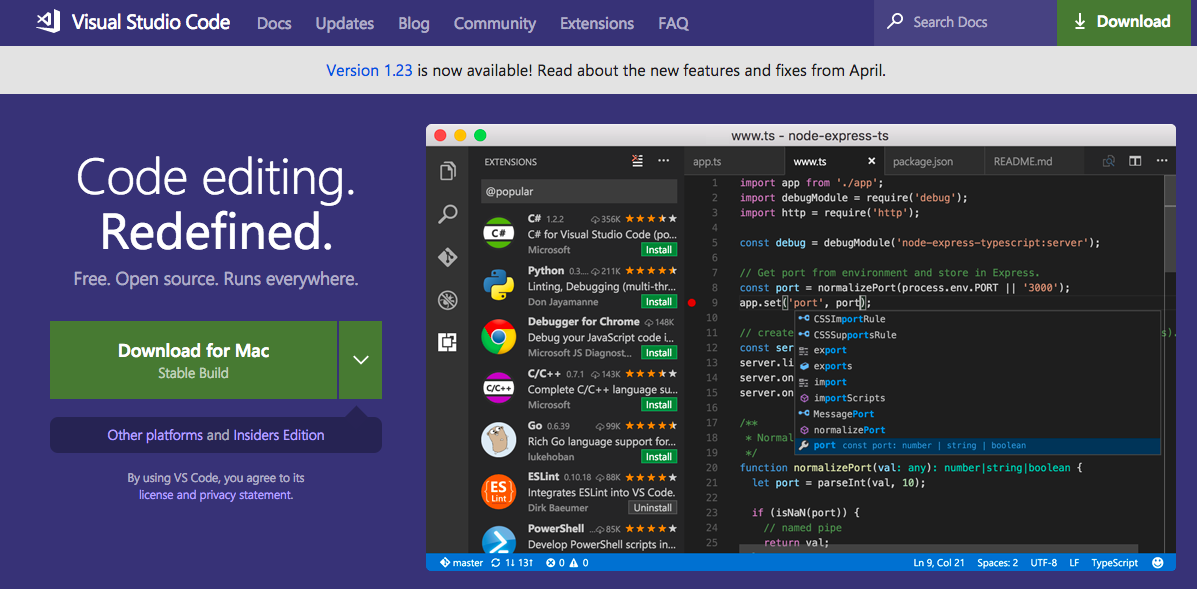Expand the download options chevron
Screen dimensions: 1197x589
click(360, 360)
